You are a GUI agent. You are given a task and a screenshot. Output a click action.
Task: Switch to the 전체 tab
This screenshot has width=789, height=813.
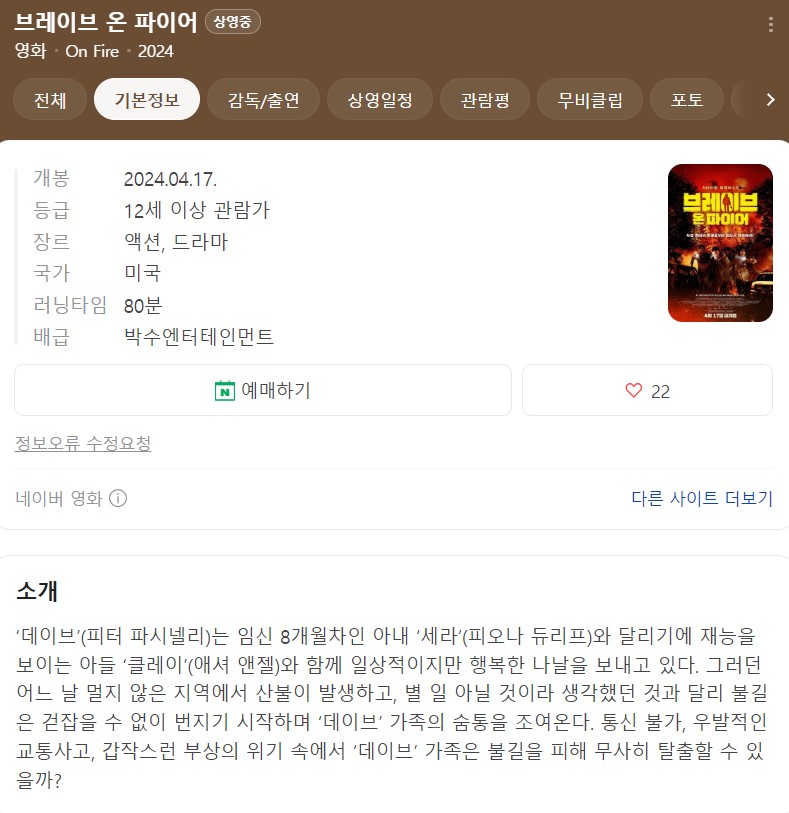click(50, 100)
